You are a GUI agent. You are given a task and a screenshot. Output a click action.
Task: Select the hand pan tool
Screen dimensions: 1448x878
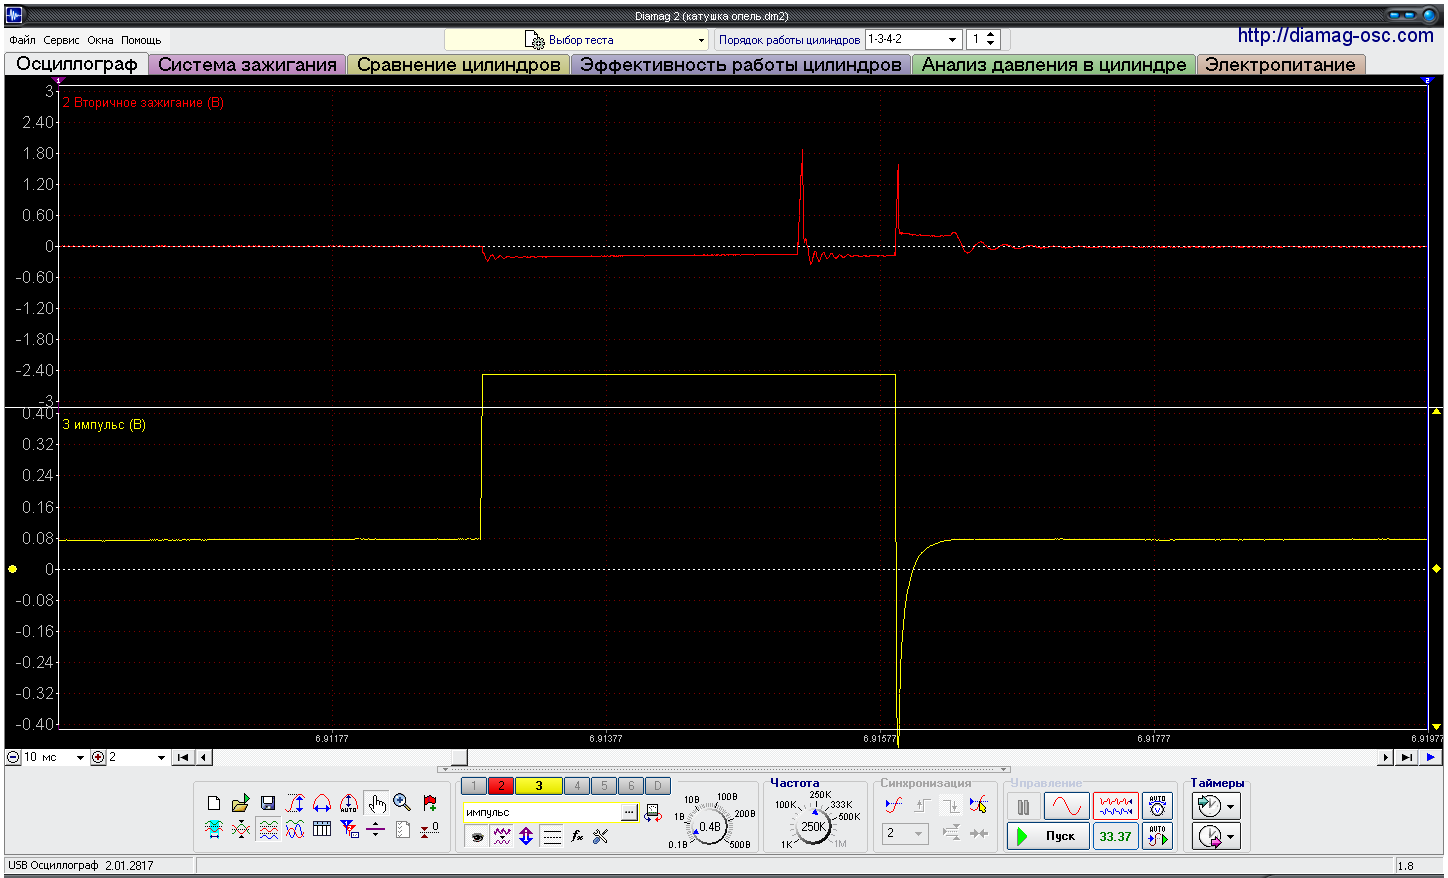(x=376, y=803)
